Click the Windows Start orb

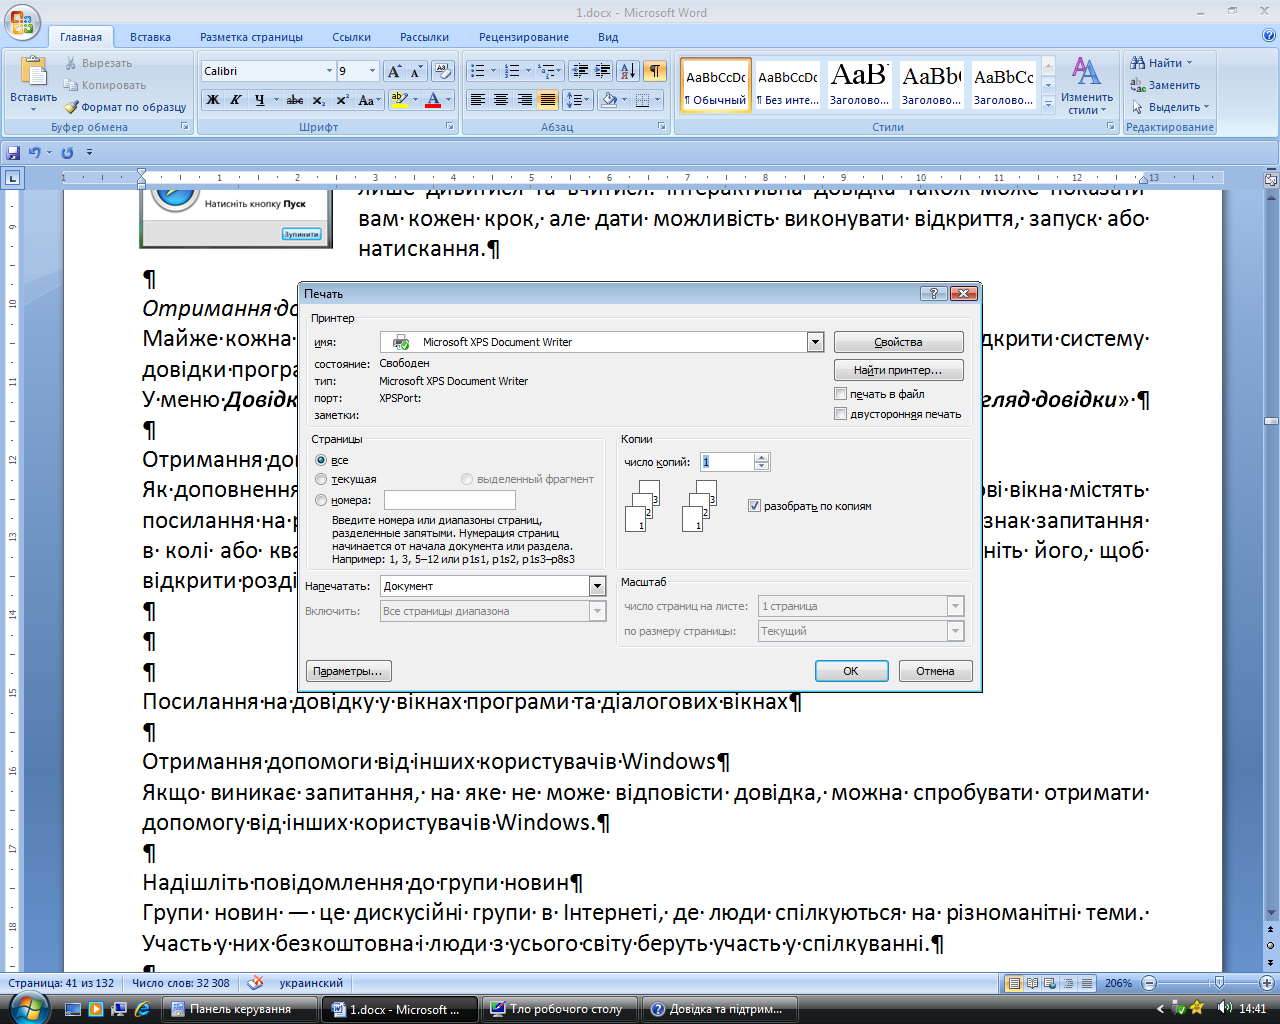click(x=29, y=1008)
